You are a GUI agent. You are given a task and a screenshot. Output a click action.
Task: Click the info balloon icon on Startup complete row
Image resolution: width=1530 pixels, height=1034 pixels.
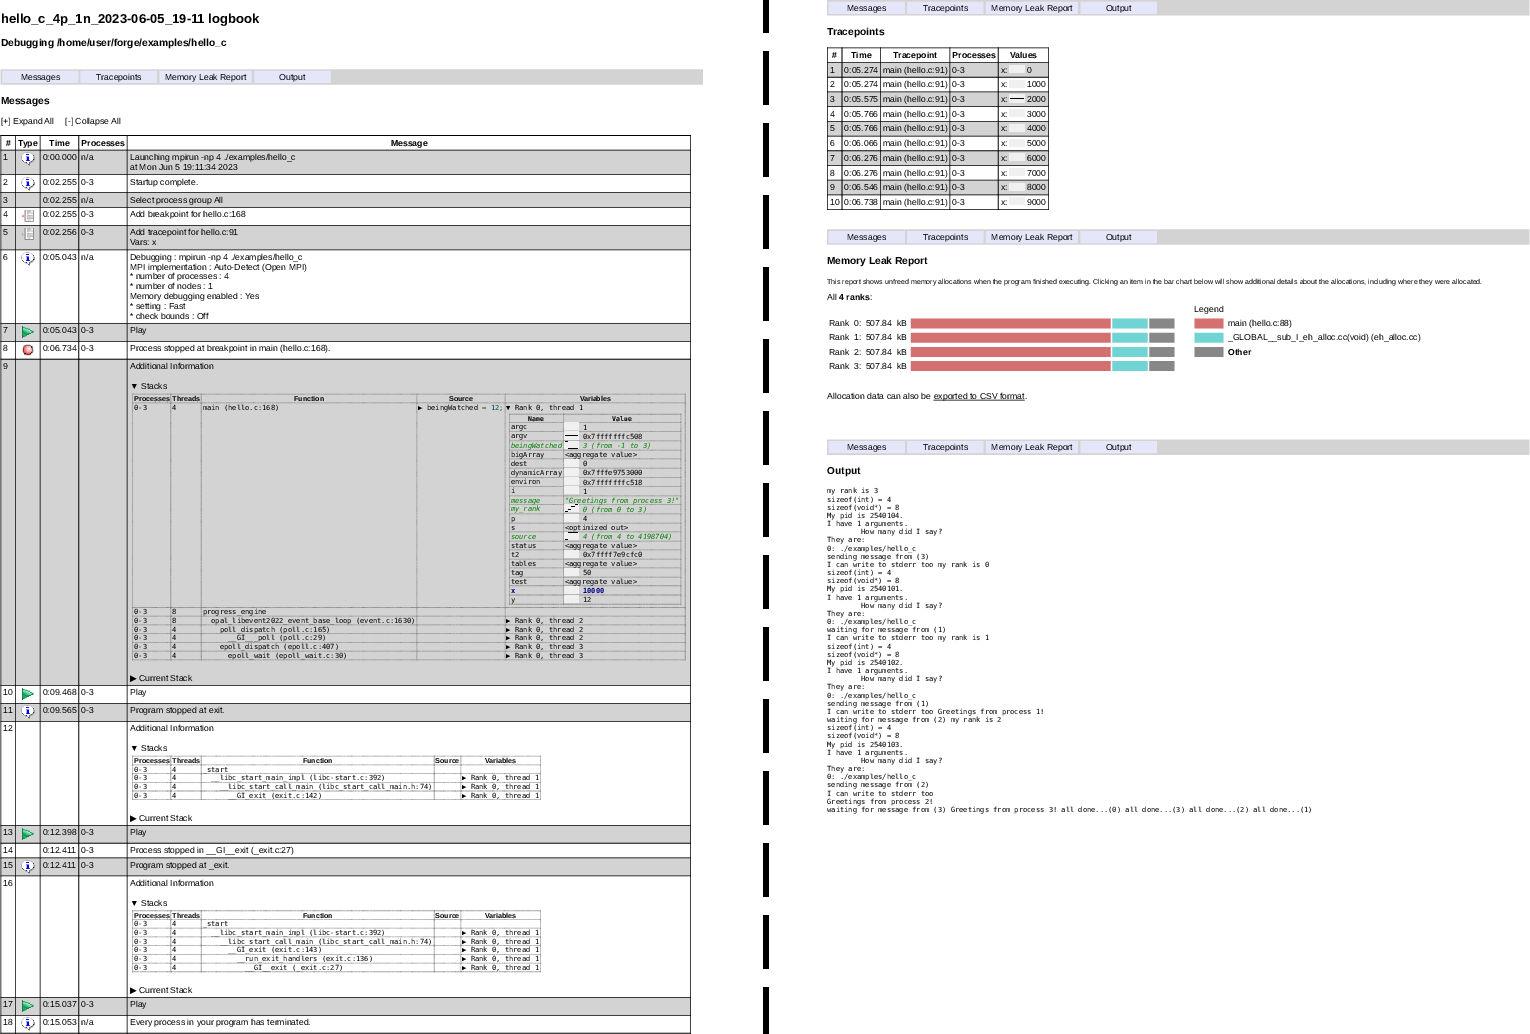tap(28, 183)
